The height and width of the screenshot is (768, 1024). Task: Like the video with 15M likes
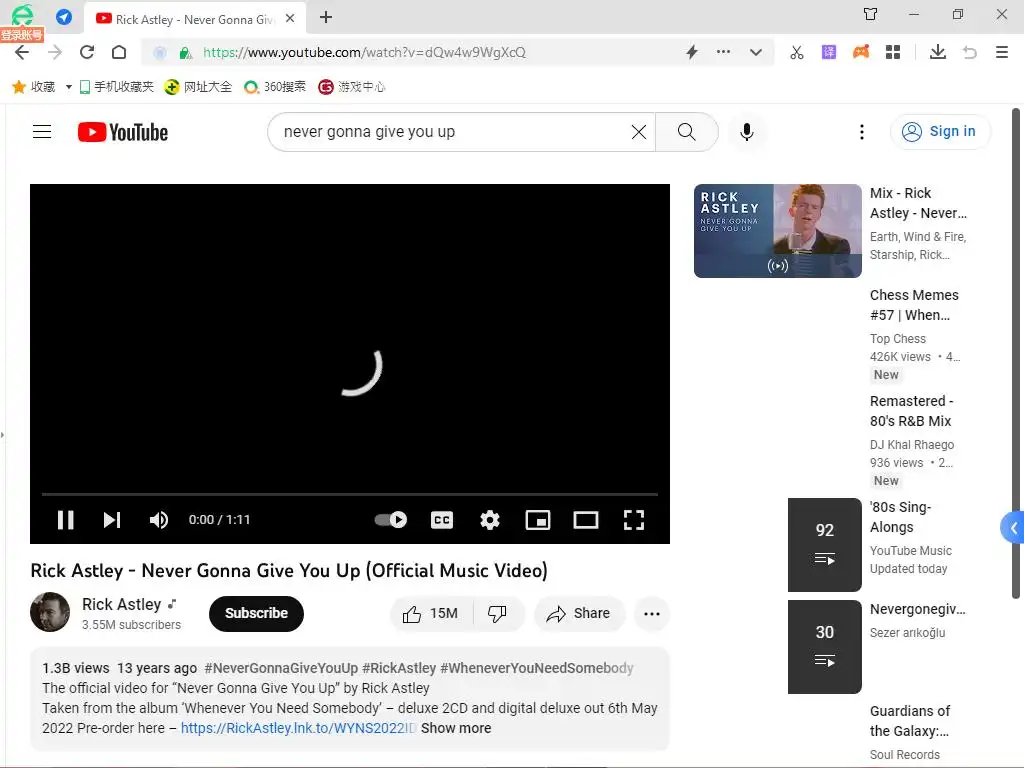pos(431,613)
